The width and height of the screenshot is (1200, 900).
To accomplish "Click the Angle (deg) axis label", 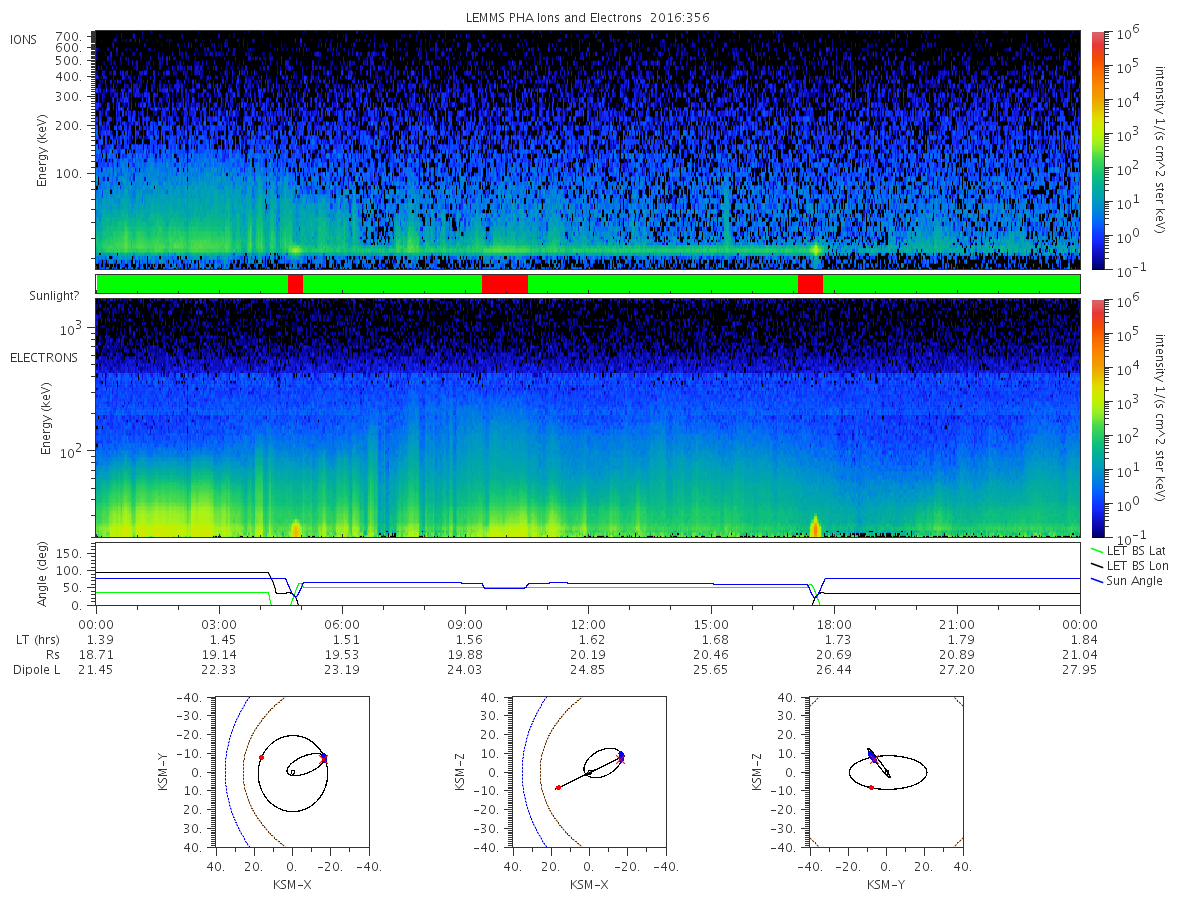I will [43, 577].
